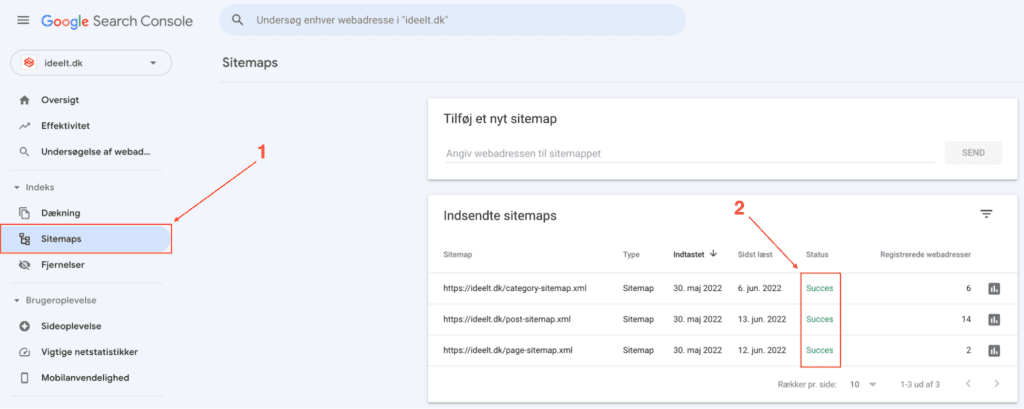Go to previous page arrow in table footer
This screenshot has width=1024, height=409.
point(968,384)
